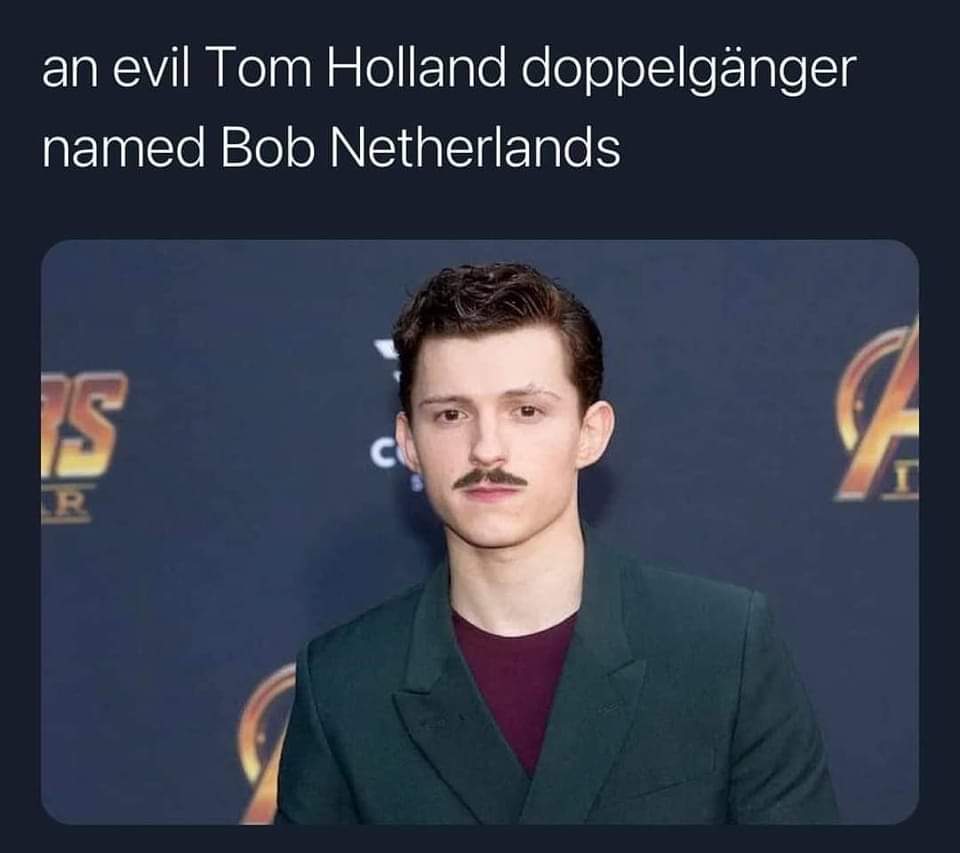Image resolution: width=960 pixels, height=853 pixels.
Task: Click the word "named" in the second line
Action: coord(123,151)
